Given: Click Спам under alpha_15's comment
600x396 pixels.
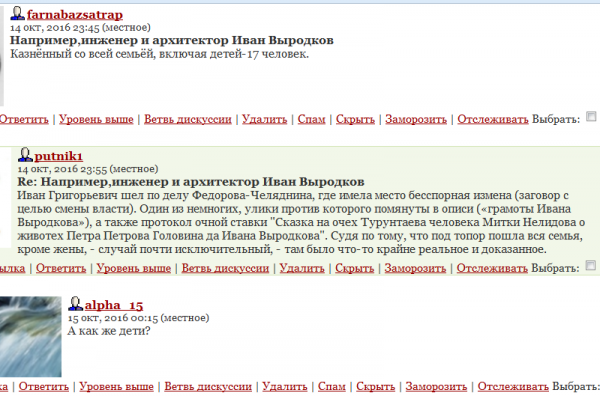Looking at the screenshot, I should coord(332,387).
